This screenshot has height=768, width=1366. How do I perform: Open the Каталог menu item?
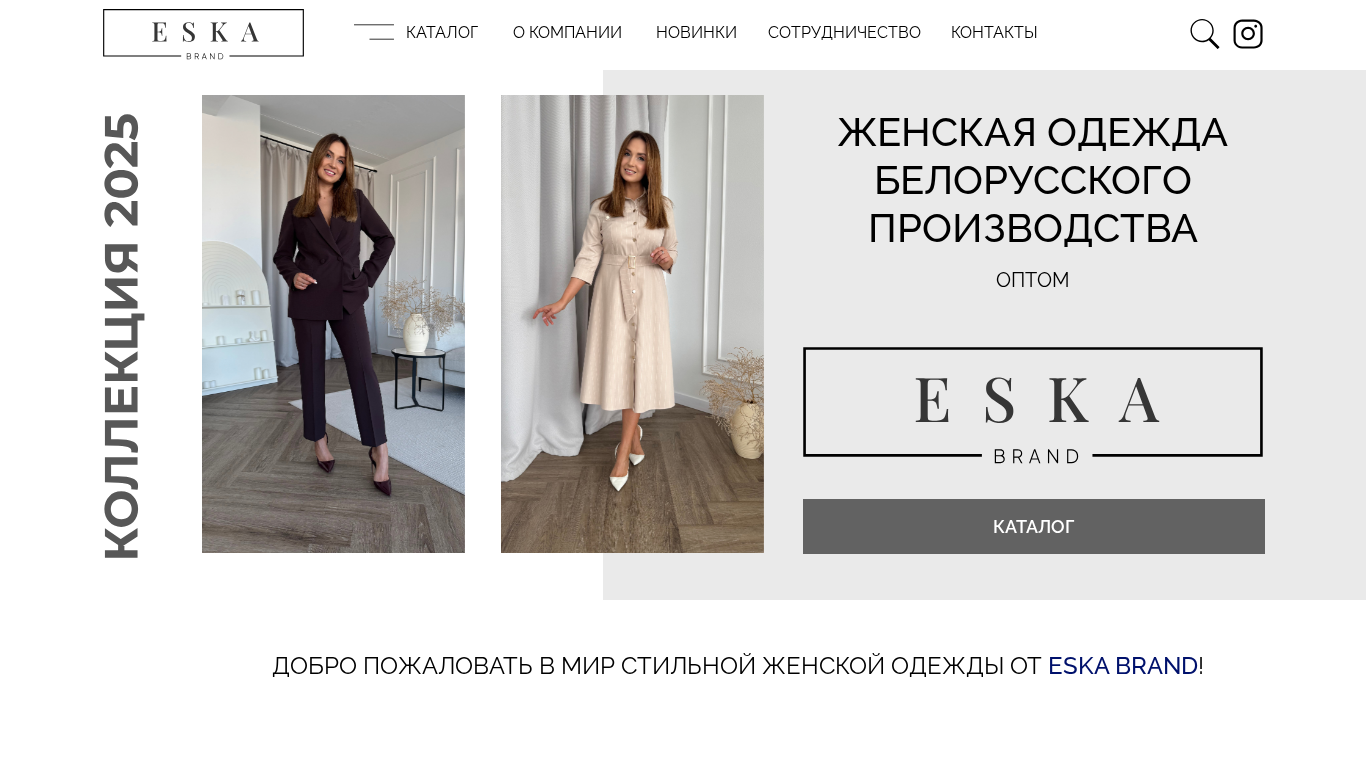(x=442, y=32)
